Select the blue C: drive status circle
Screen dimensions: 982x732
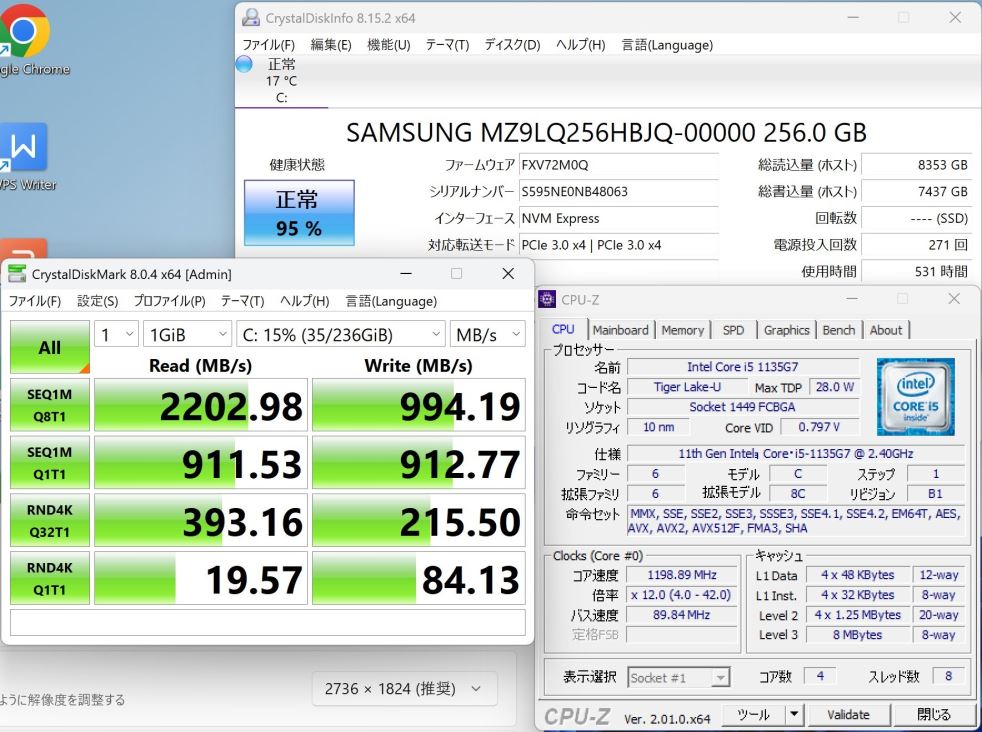pos(244,64)
